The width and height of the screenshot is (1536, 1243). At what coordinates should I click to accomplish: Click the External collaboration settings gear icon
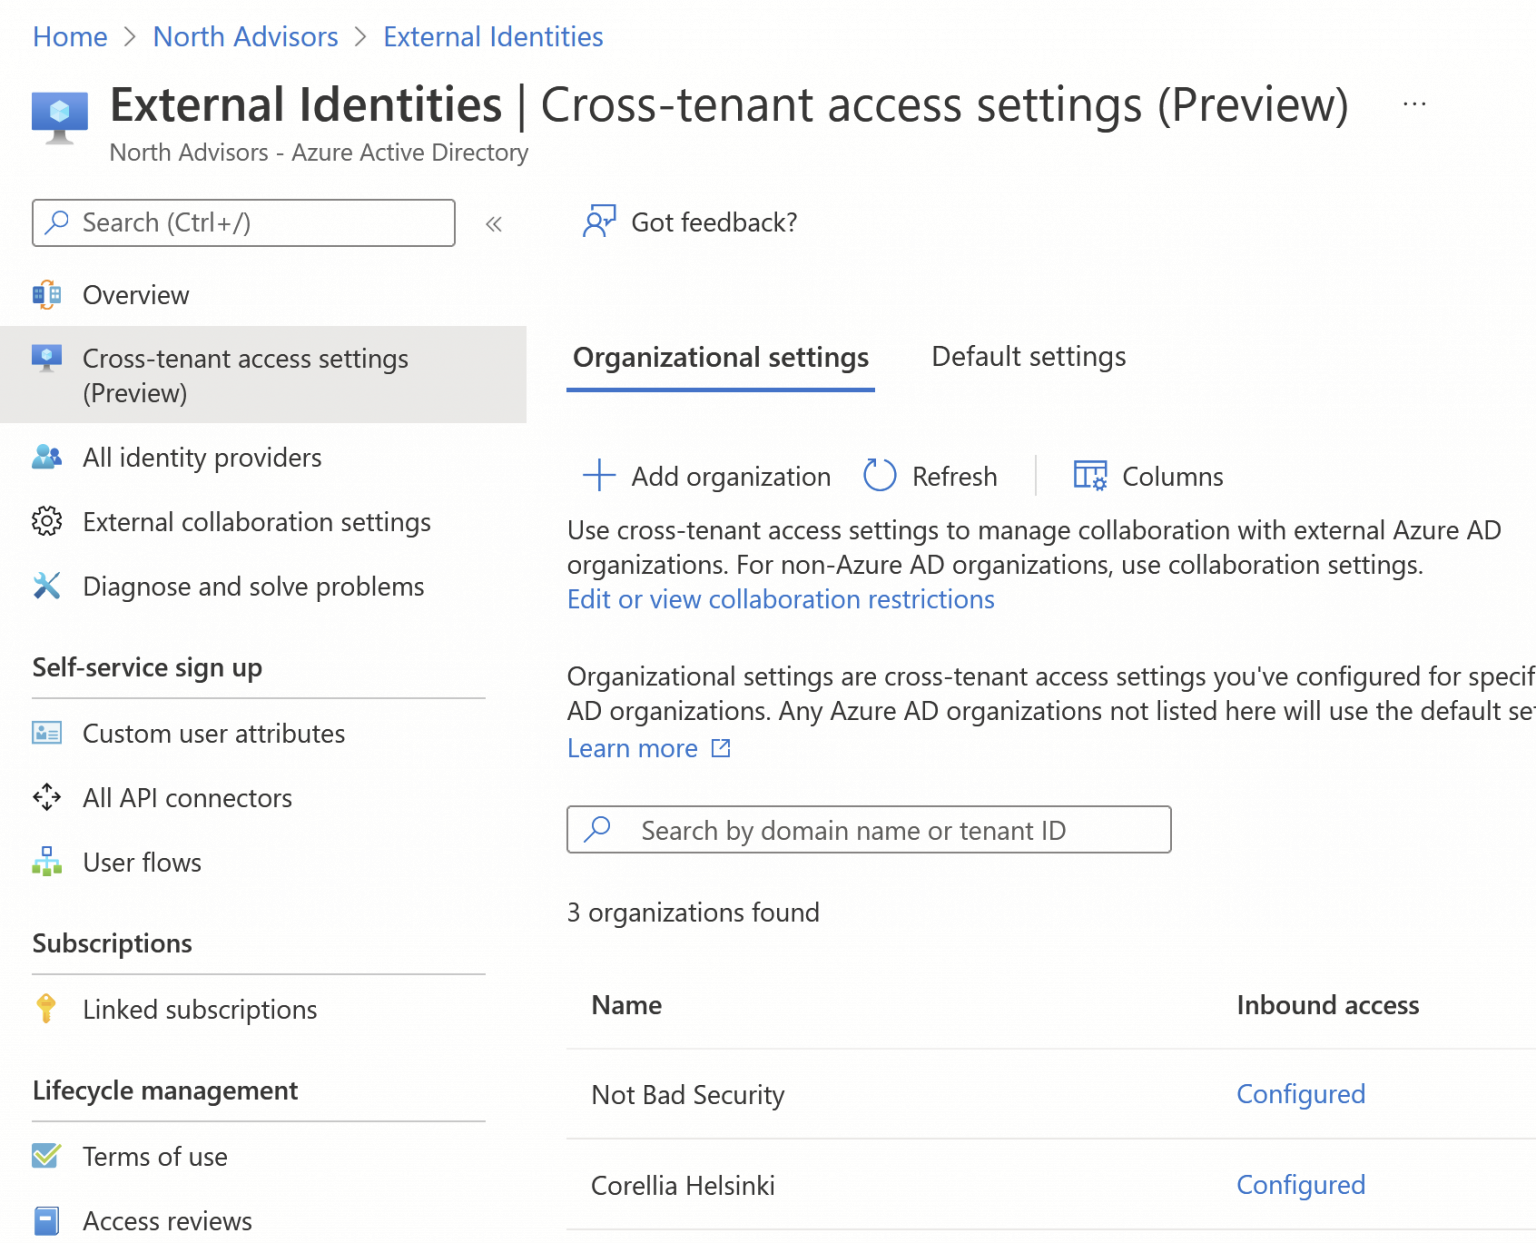pos(47,522)
